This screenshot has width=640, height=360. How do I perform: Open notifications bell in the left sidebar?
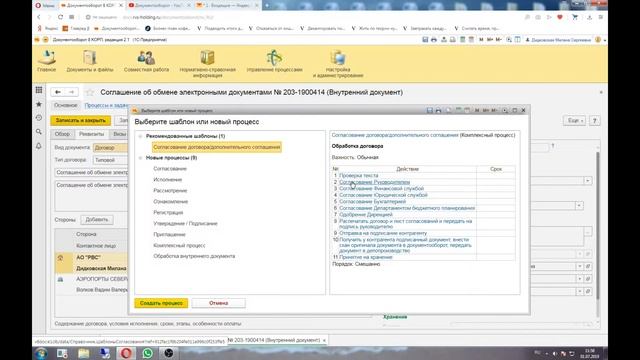39,146
